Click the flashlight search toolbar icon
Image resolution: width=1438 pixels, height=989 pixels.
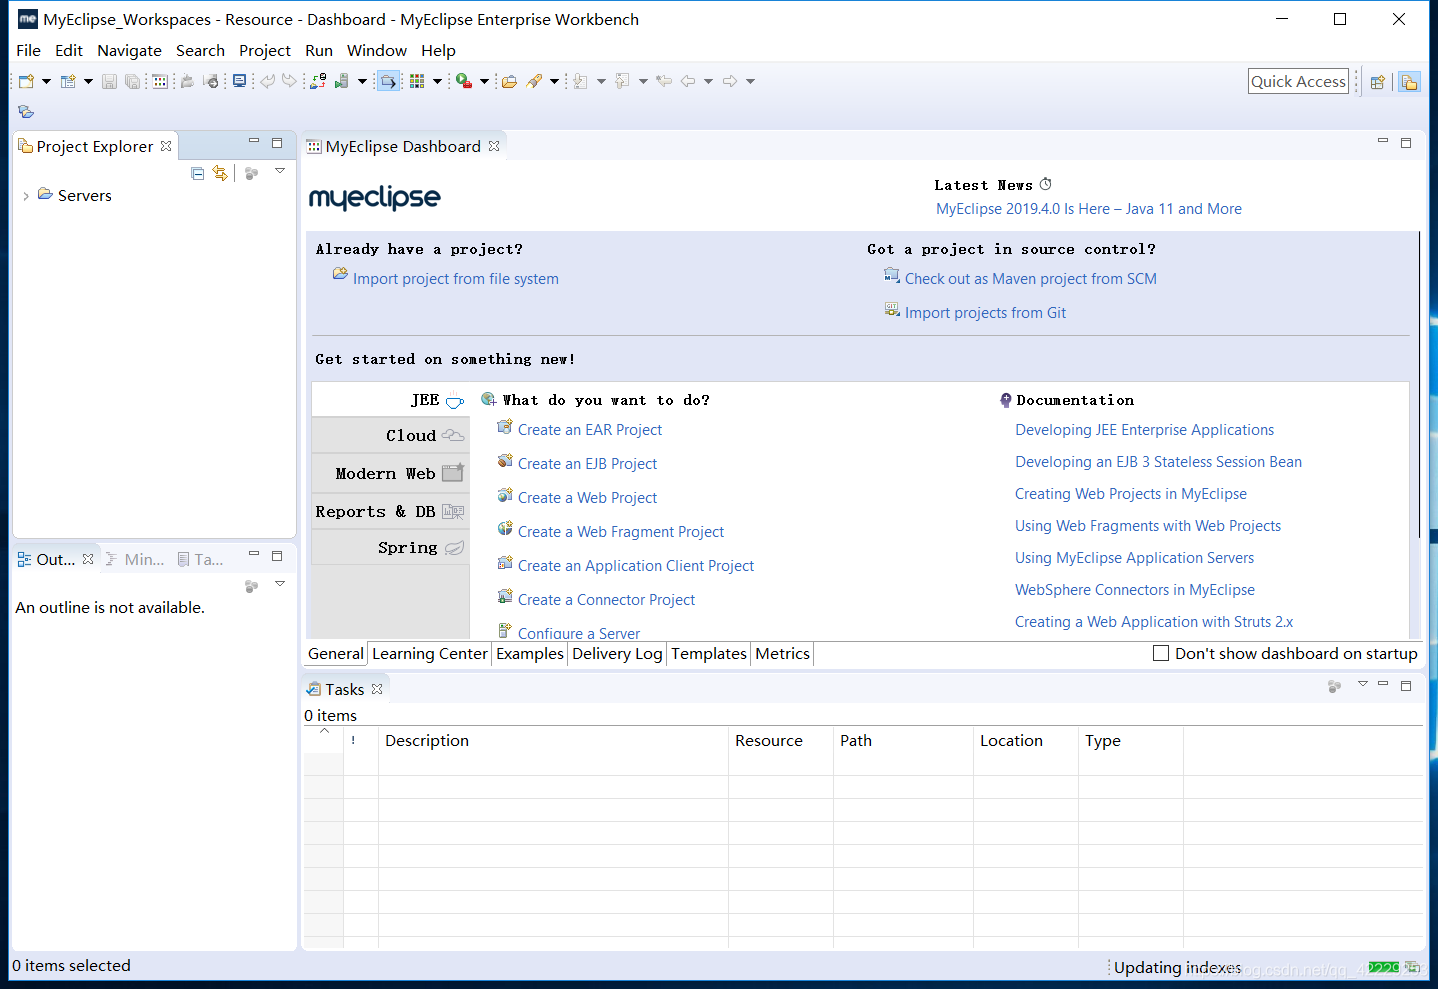click(534, 81)
